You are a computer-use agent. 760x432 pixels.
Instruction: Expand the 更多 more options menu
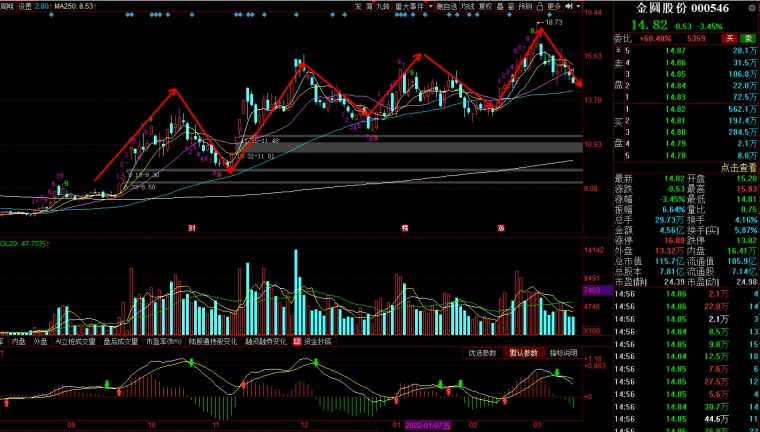point(554,6)
